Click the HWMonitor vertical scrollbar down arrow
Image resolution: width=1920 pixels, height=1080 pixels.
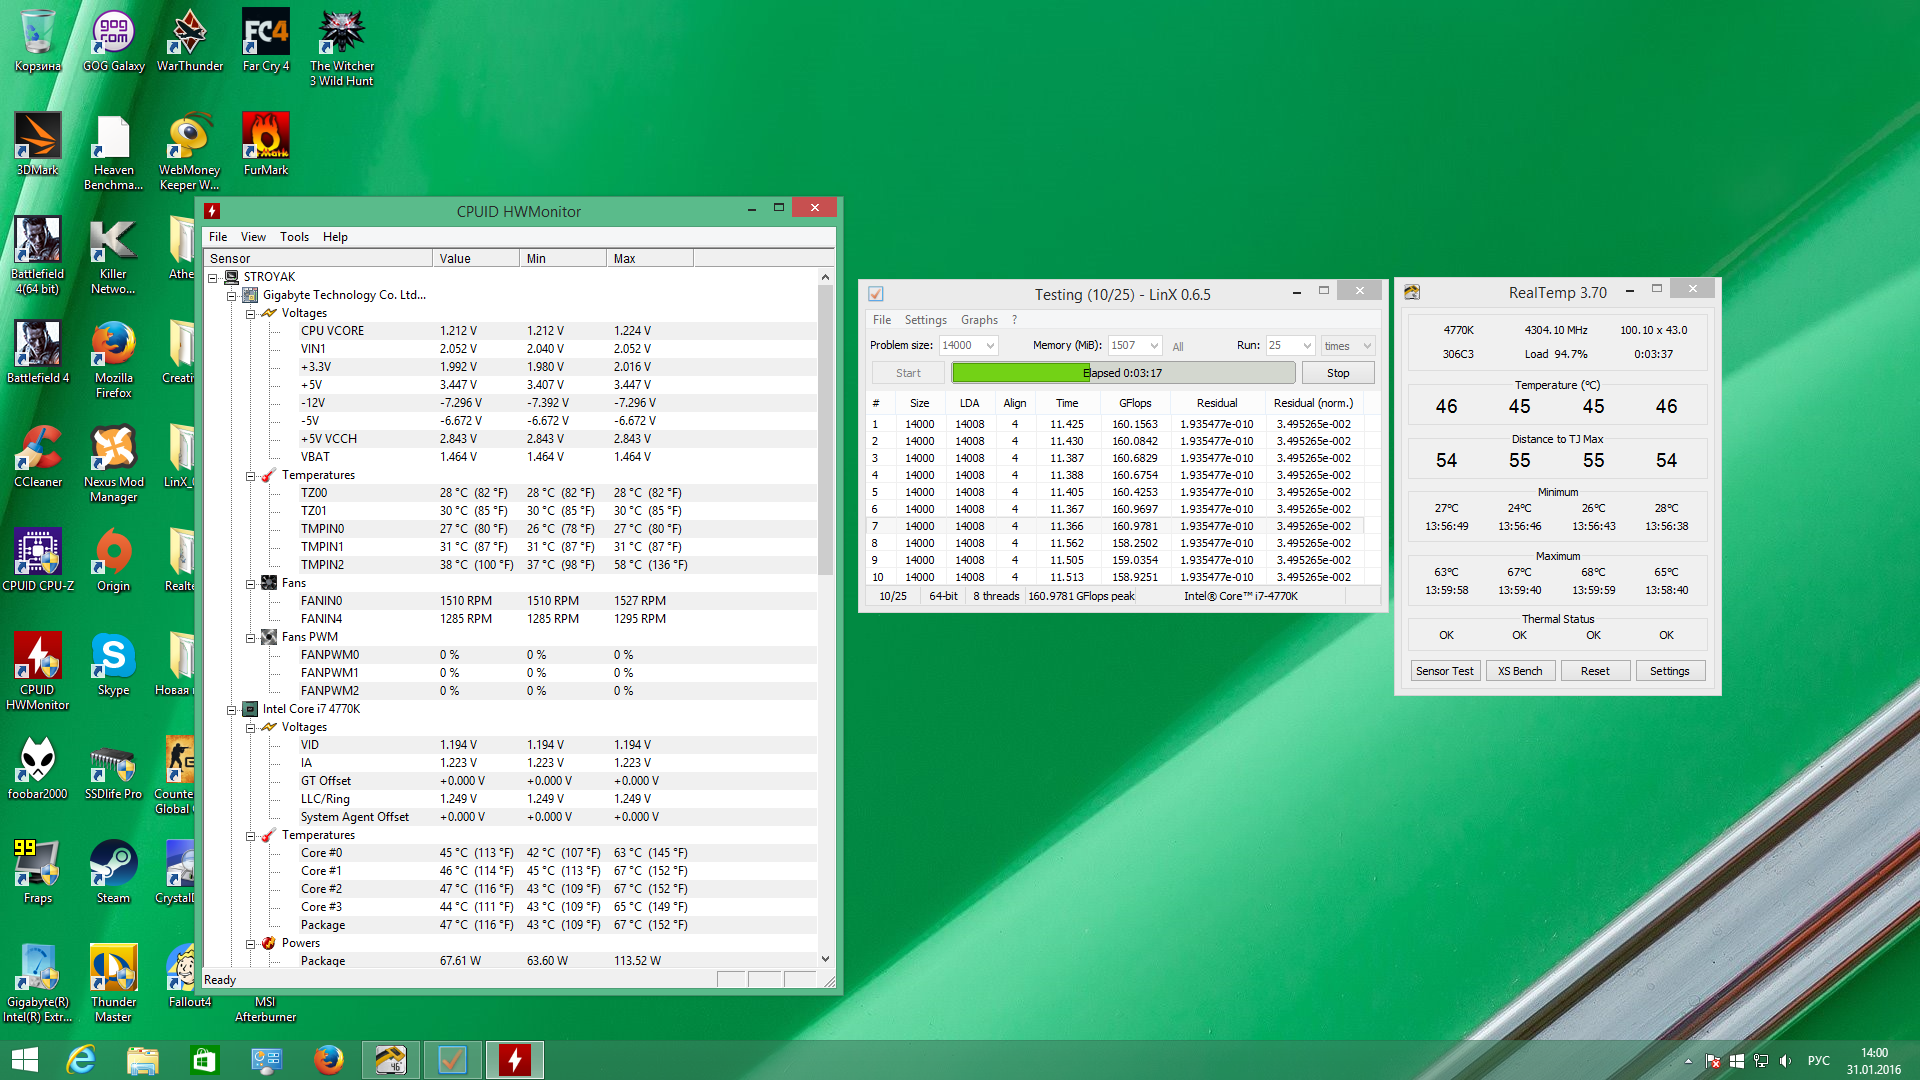825,958
